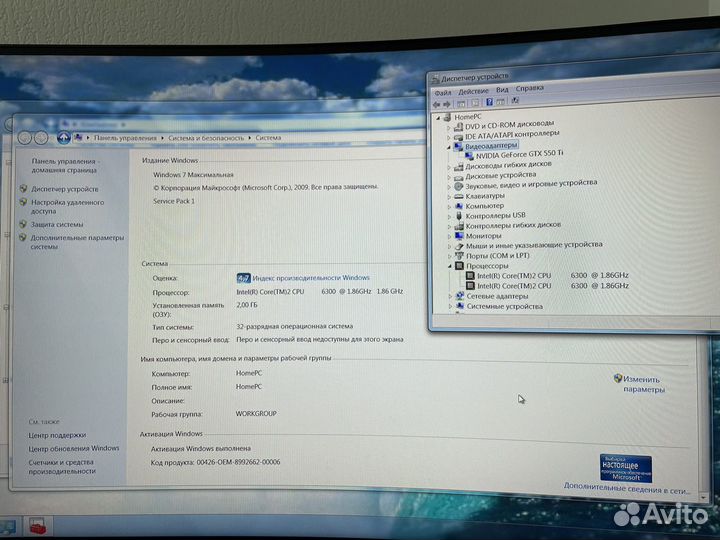Go to Панель управления in breadcrumb
This screenshot has width=720, height=540.
(x=125, y=138)
